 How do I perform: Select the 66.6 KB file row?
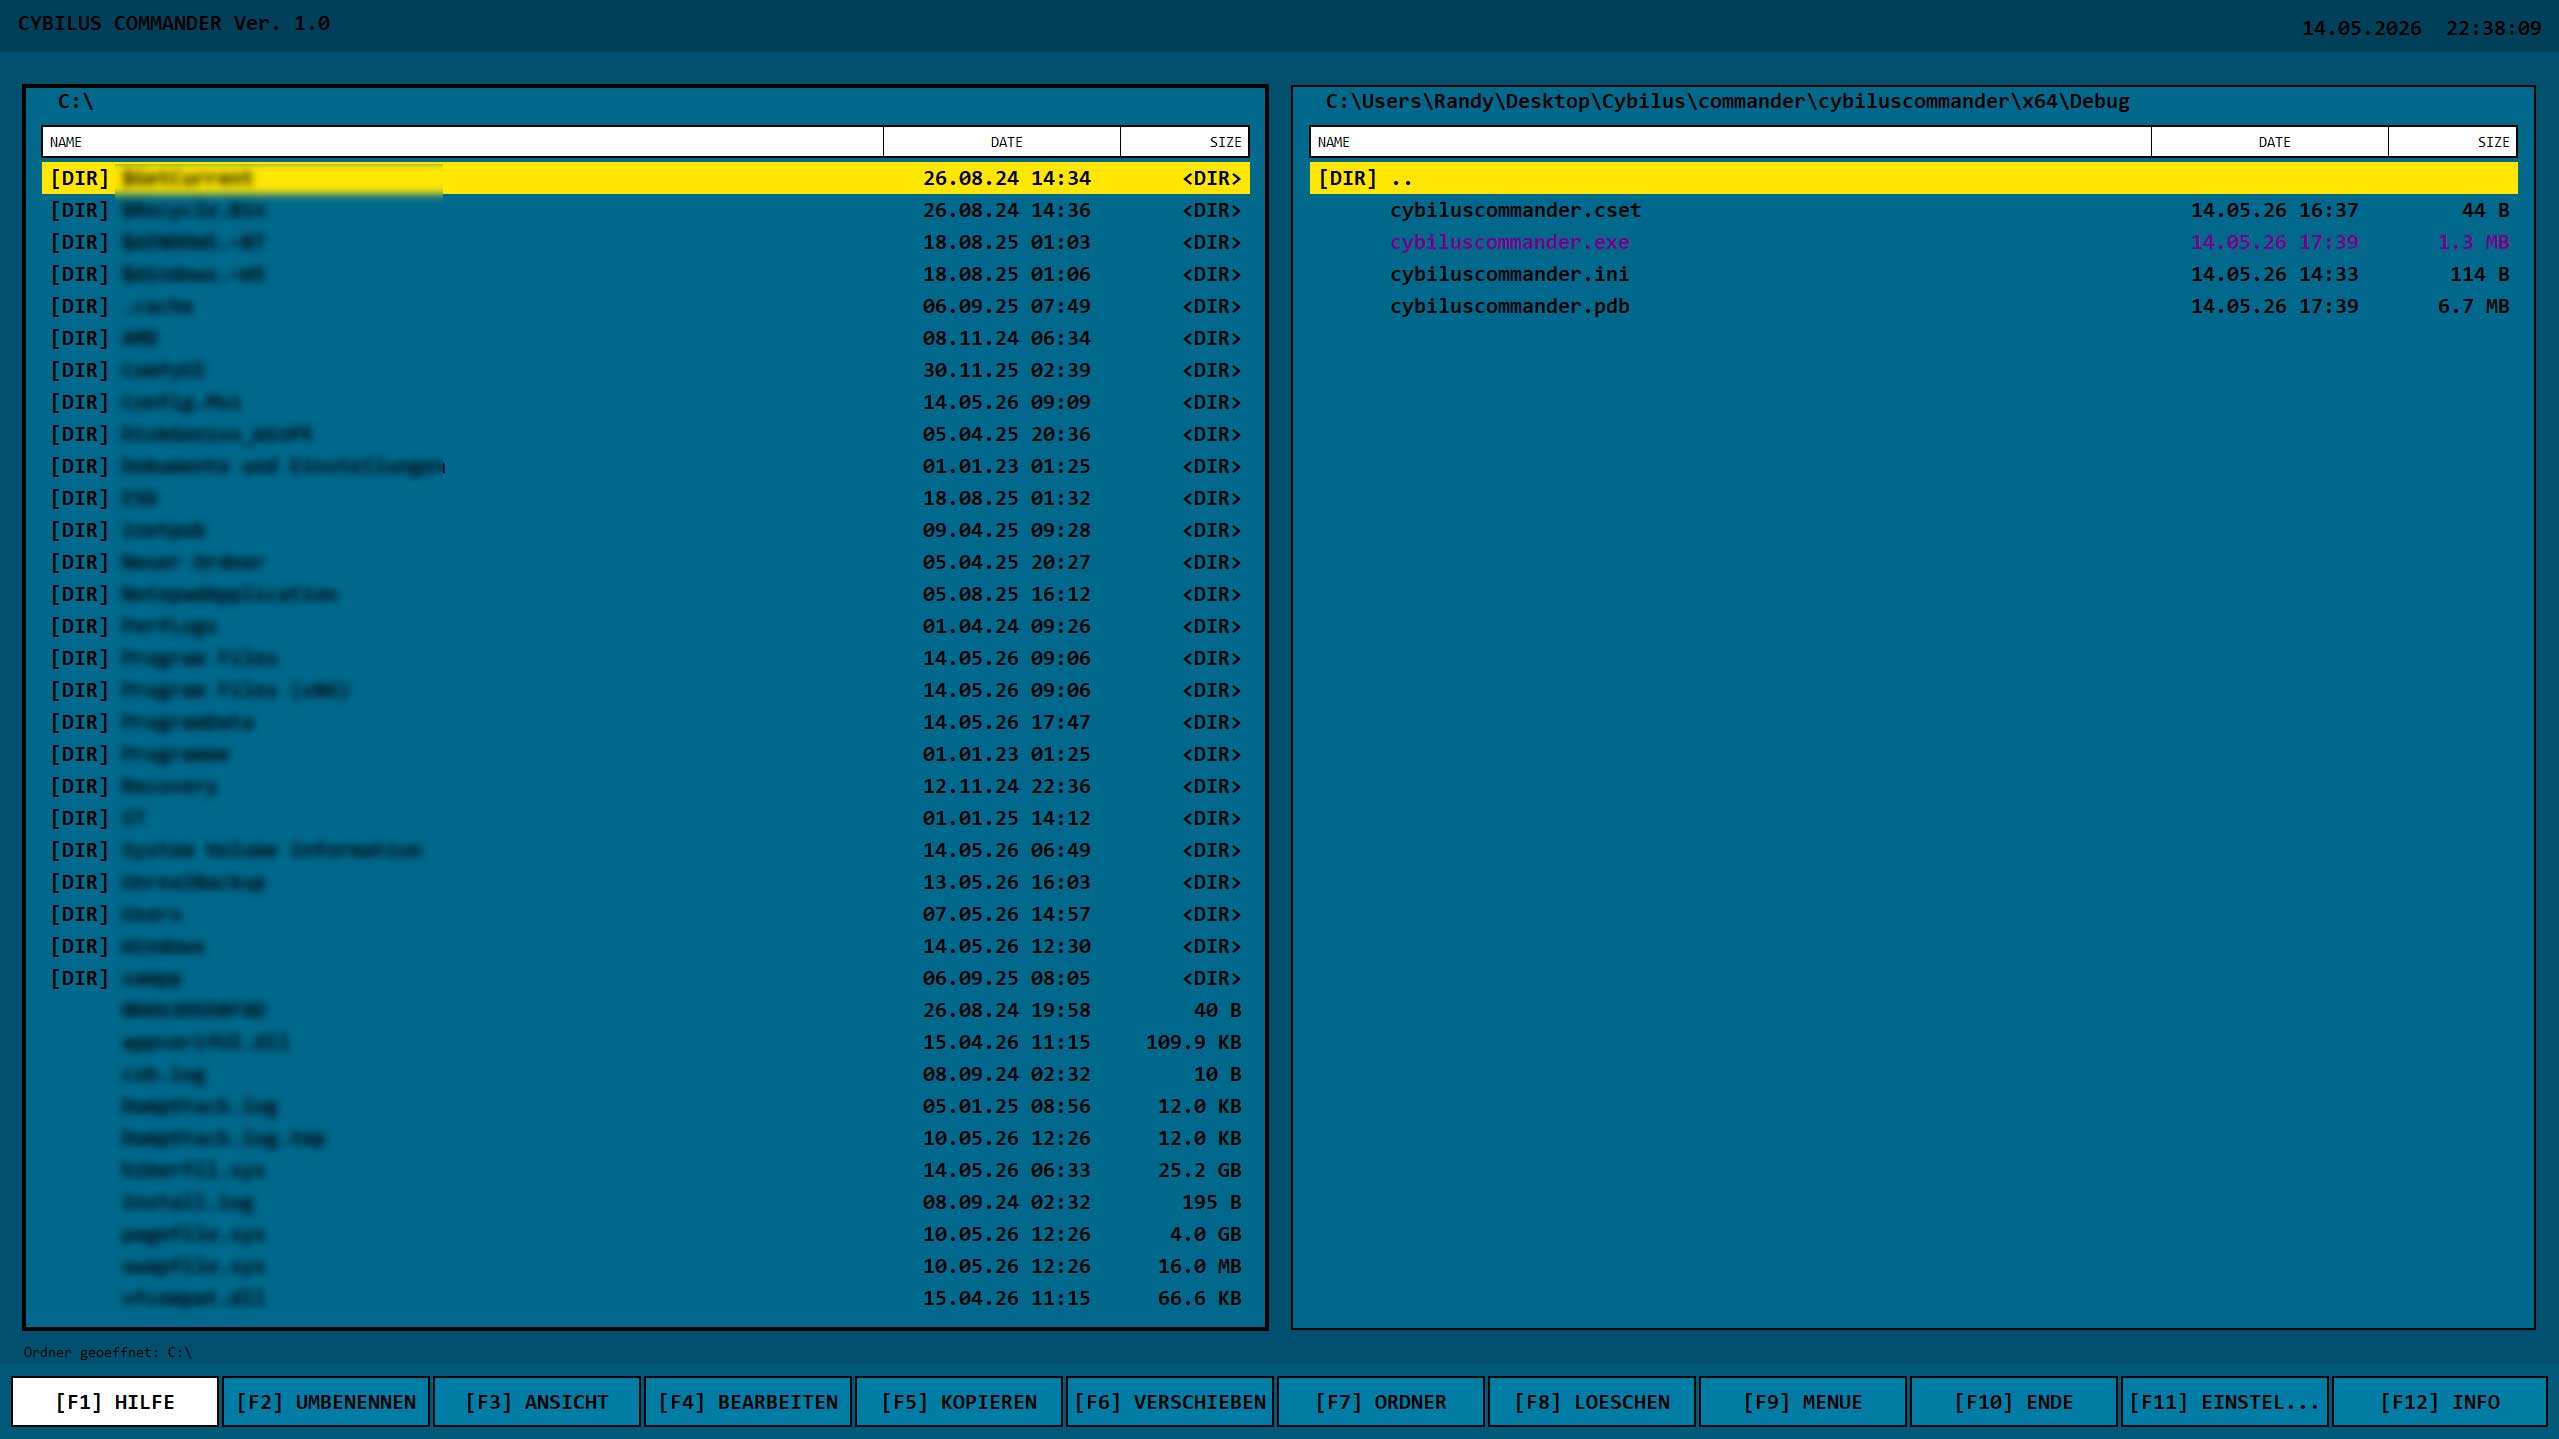point(646,1298)
